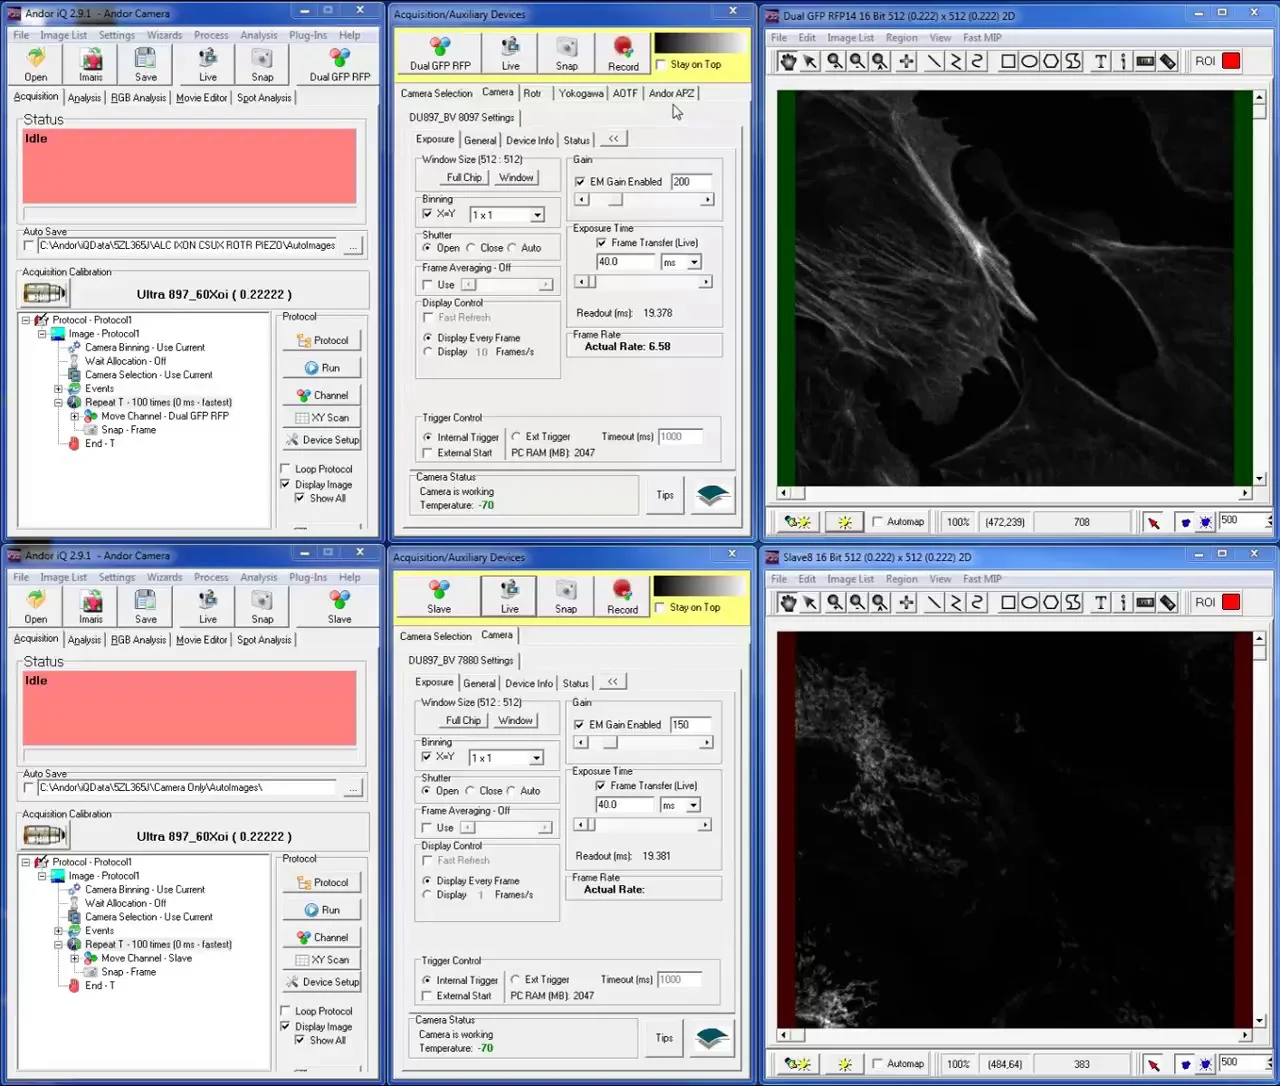Click Slave channel icon in the bottom acquisition window
The image size is (1280, 1086).
click(439, 597)
